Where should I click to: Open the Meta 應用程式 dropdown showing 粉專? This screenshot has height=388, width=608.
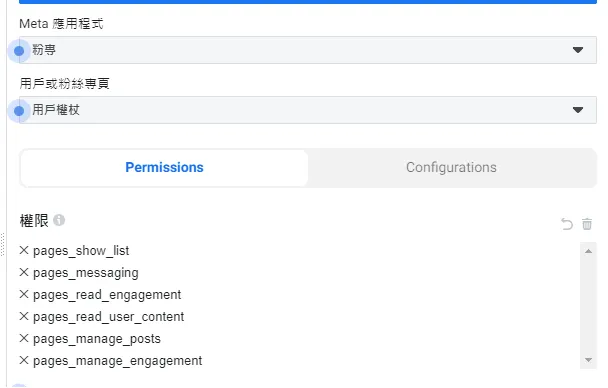tap(308, 50)
